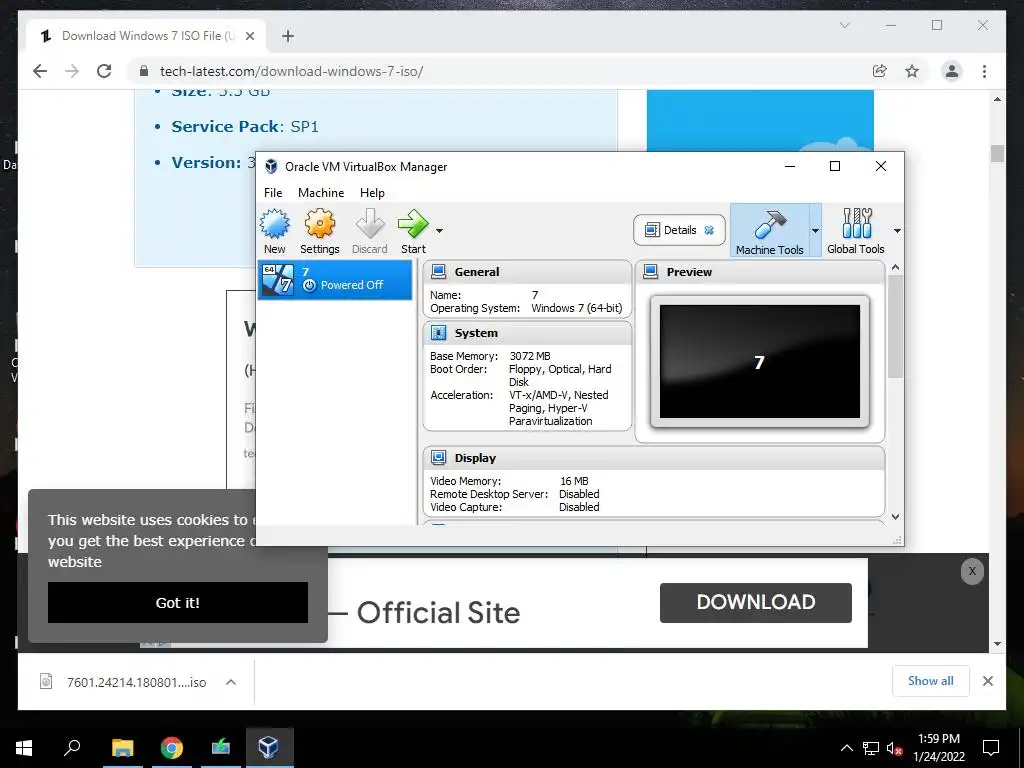
Task: Open Windows taskbar search
Action: (72, 747)
